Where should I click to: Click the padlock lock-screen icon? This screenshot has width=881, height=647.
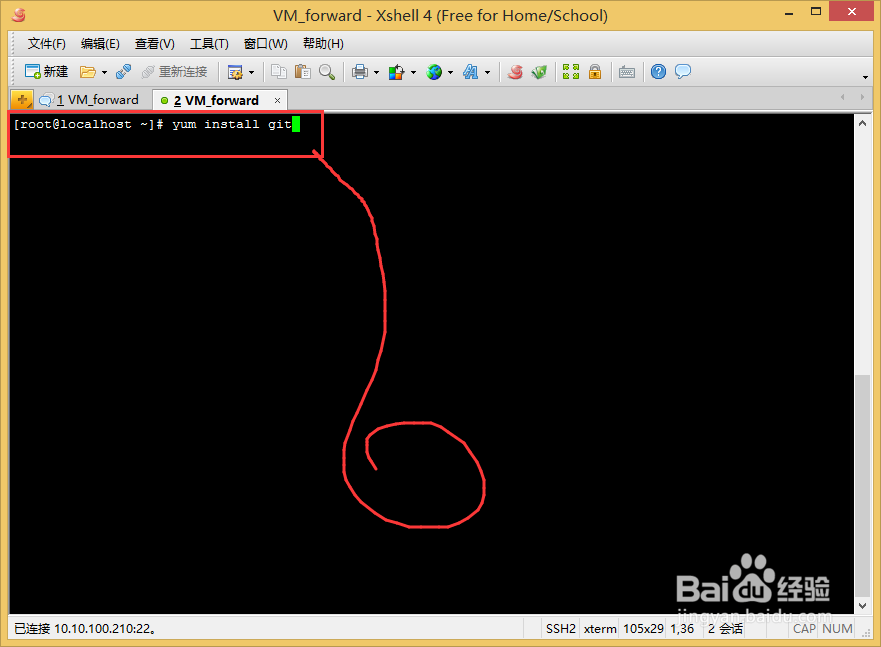coord(595,71)
